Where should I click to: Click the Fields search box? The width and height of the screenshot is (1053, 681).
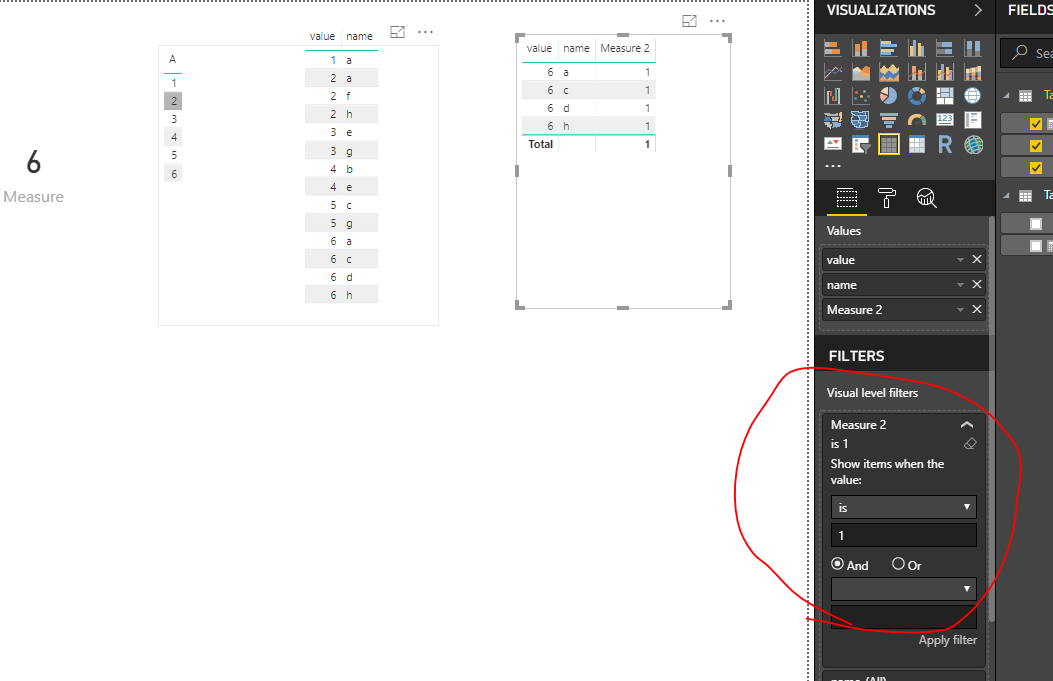click(1027, 52)
